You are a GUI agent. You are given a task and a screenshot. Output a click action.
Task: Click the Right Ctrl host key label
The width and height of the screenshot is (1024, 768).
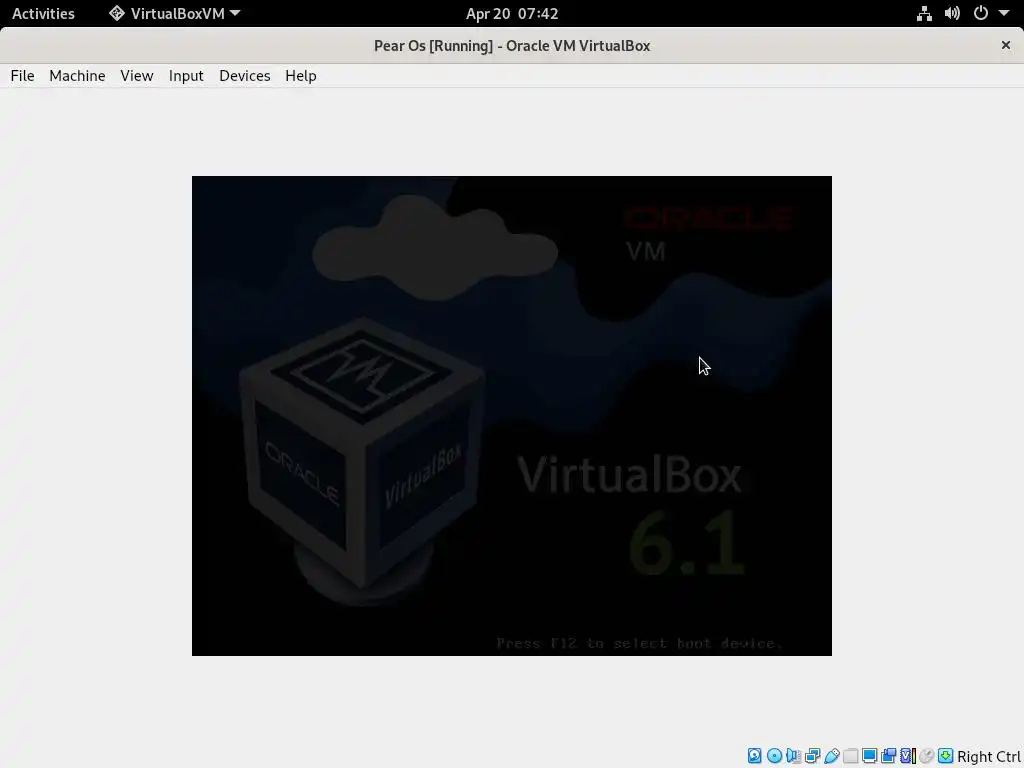(x=989, y=756)
